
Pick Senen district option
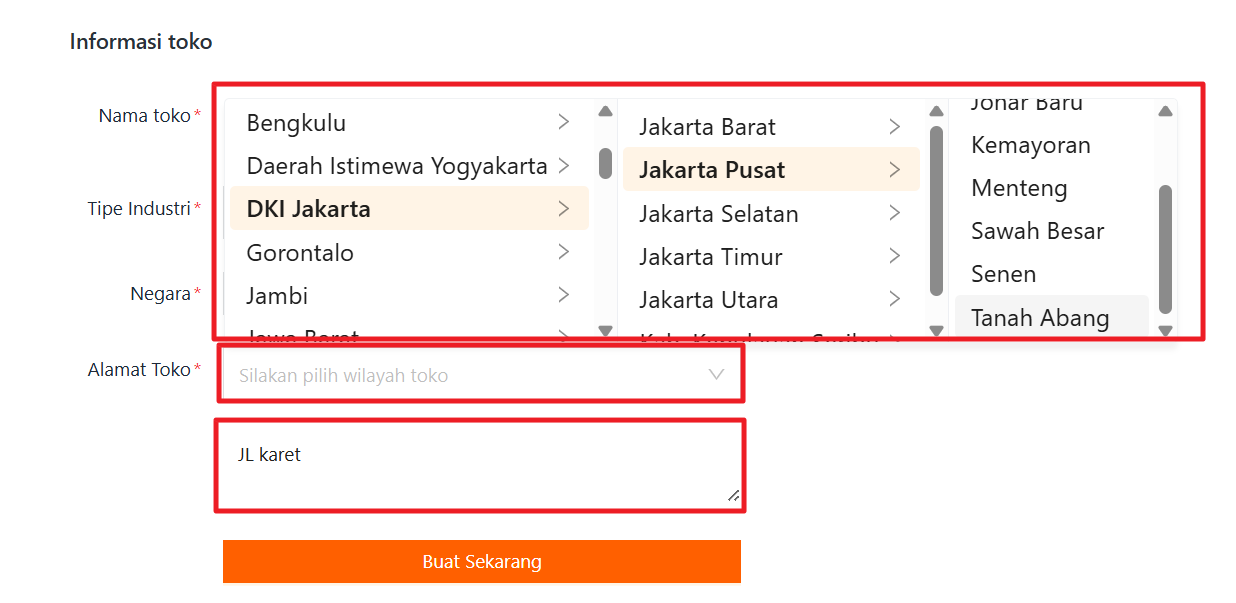point(1004,274)
